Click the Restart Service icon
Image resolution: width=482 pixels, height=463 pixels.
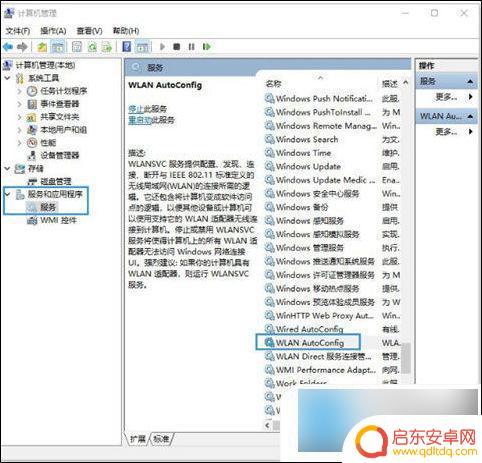[207, 47]
